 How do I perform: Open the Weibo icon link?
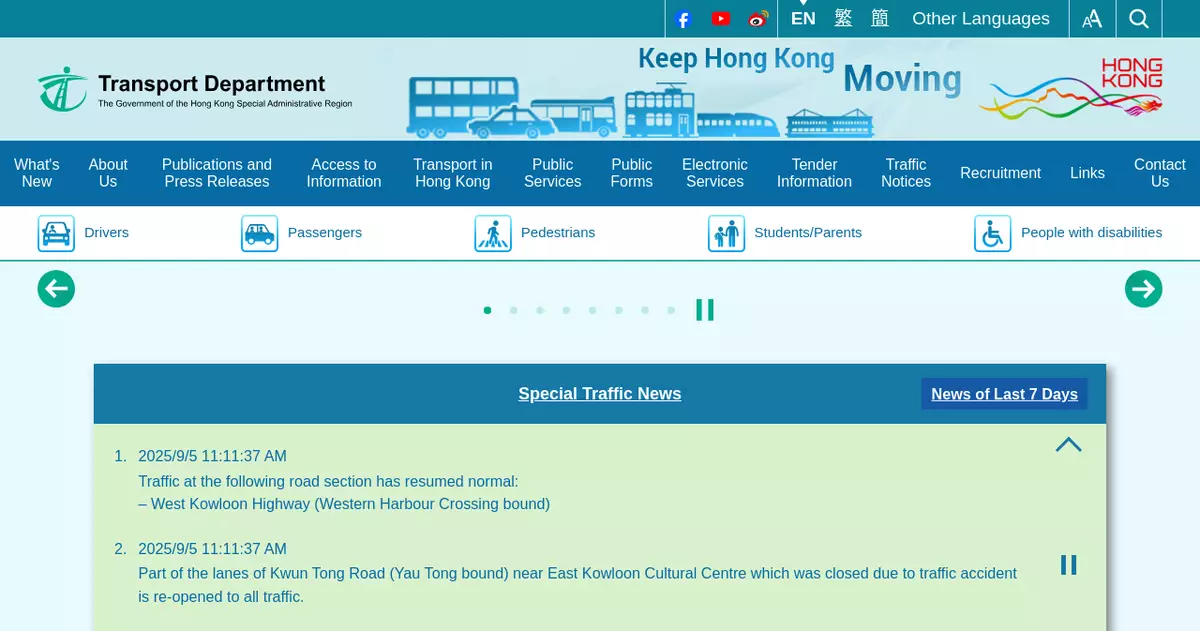coord(758,19)
